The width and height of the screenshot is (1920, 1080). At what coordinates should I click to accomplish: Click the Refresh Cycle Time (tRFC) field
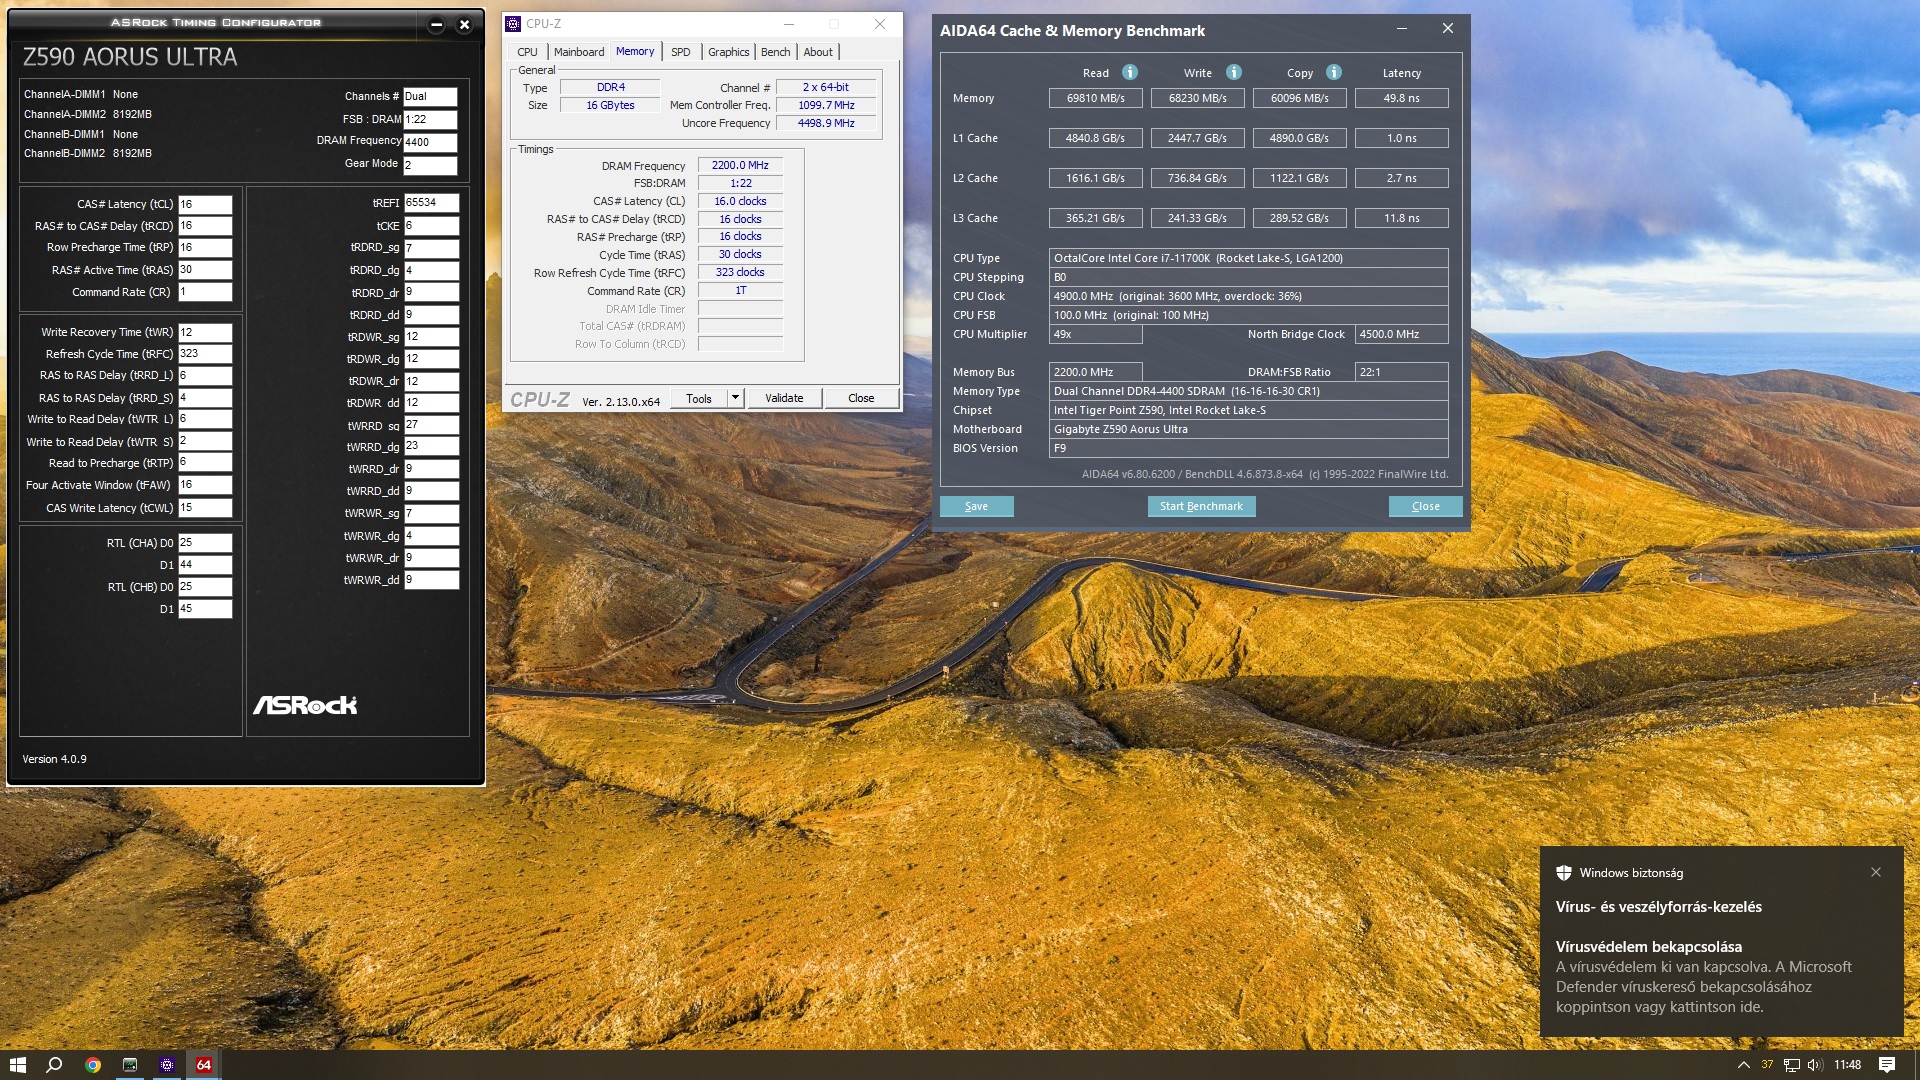click(205, 354)
